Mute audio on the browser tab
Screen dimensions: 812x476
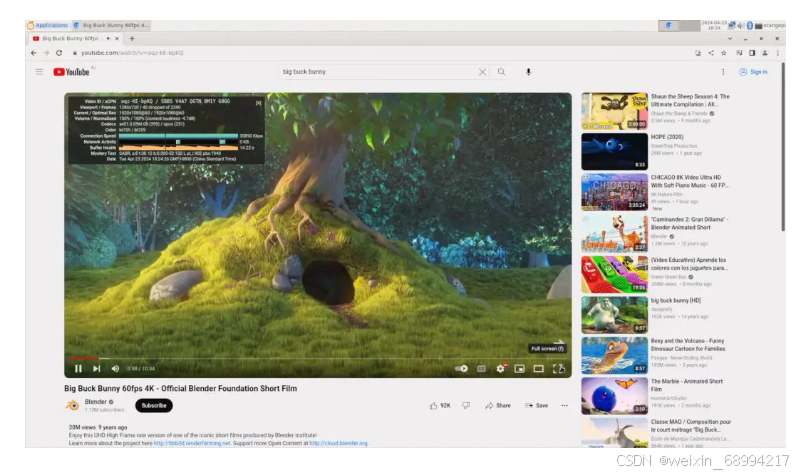point(108,39)
